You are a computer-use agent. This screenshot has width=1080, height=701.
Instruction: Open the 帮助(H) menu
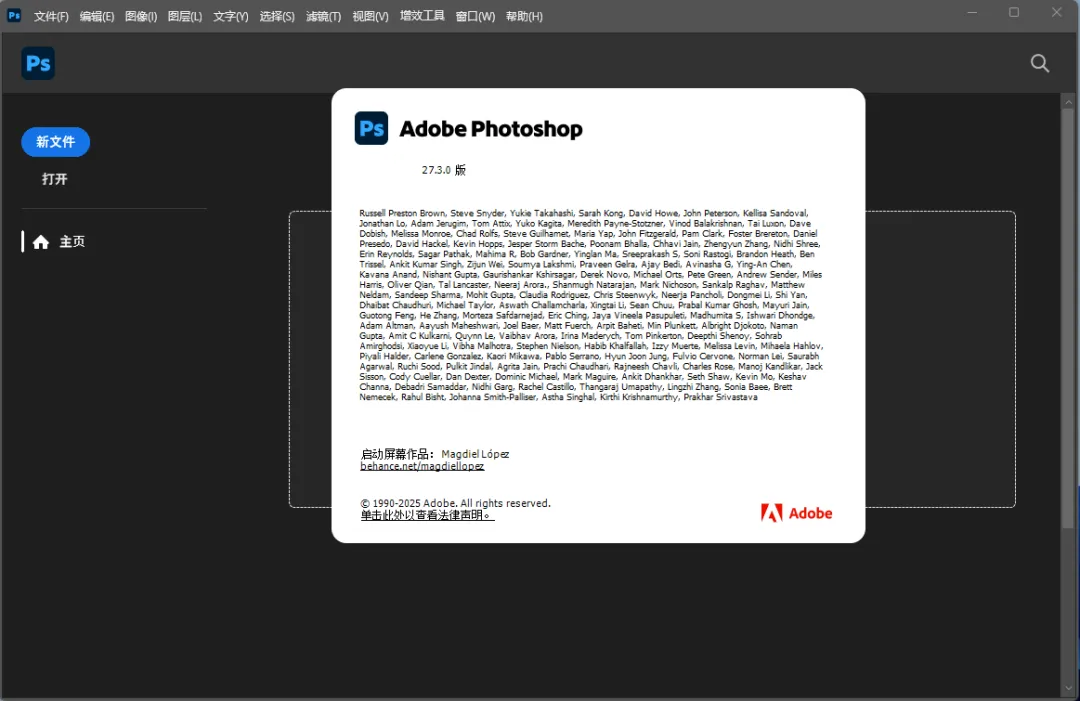(x=524, y=16)
